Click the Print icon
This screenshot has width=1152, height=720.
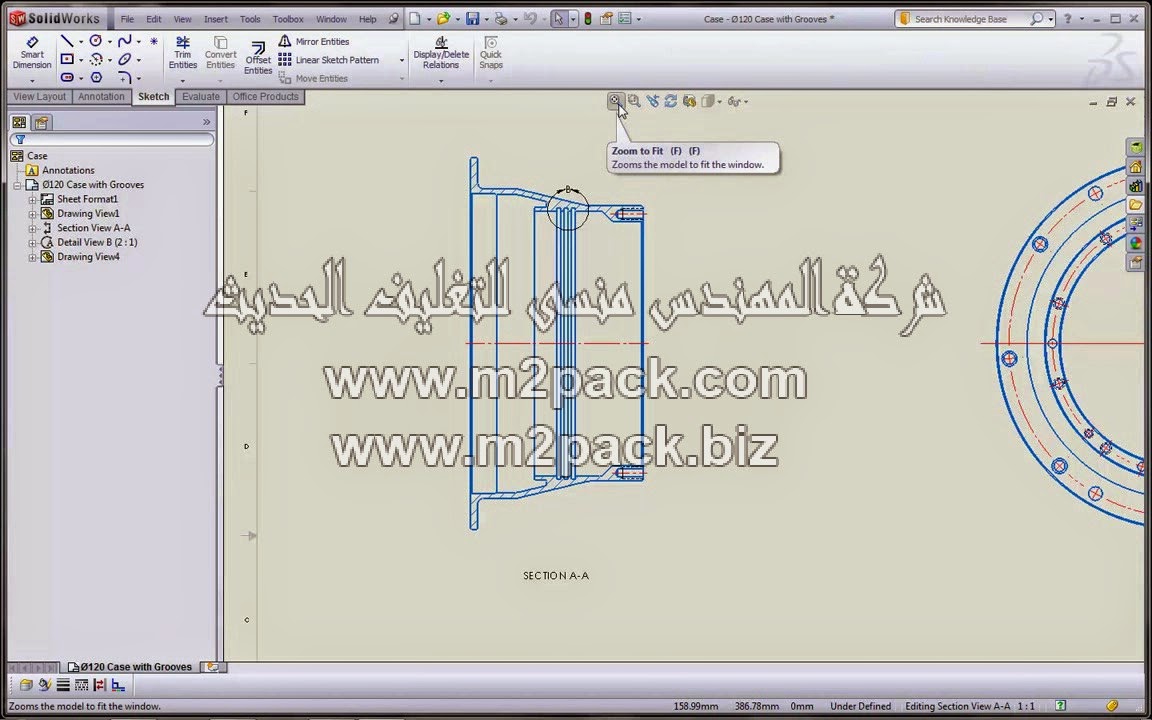(500, 19)
